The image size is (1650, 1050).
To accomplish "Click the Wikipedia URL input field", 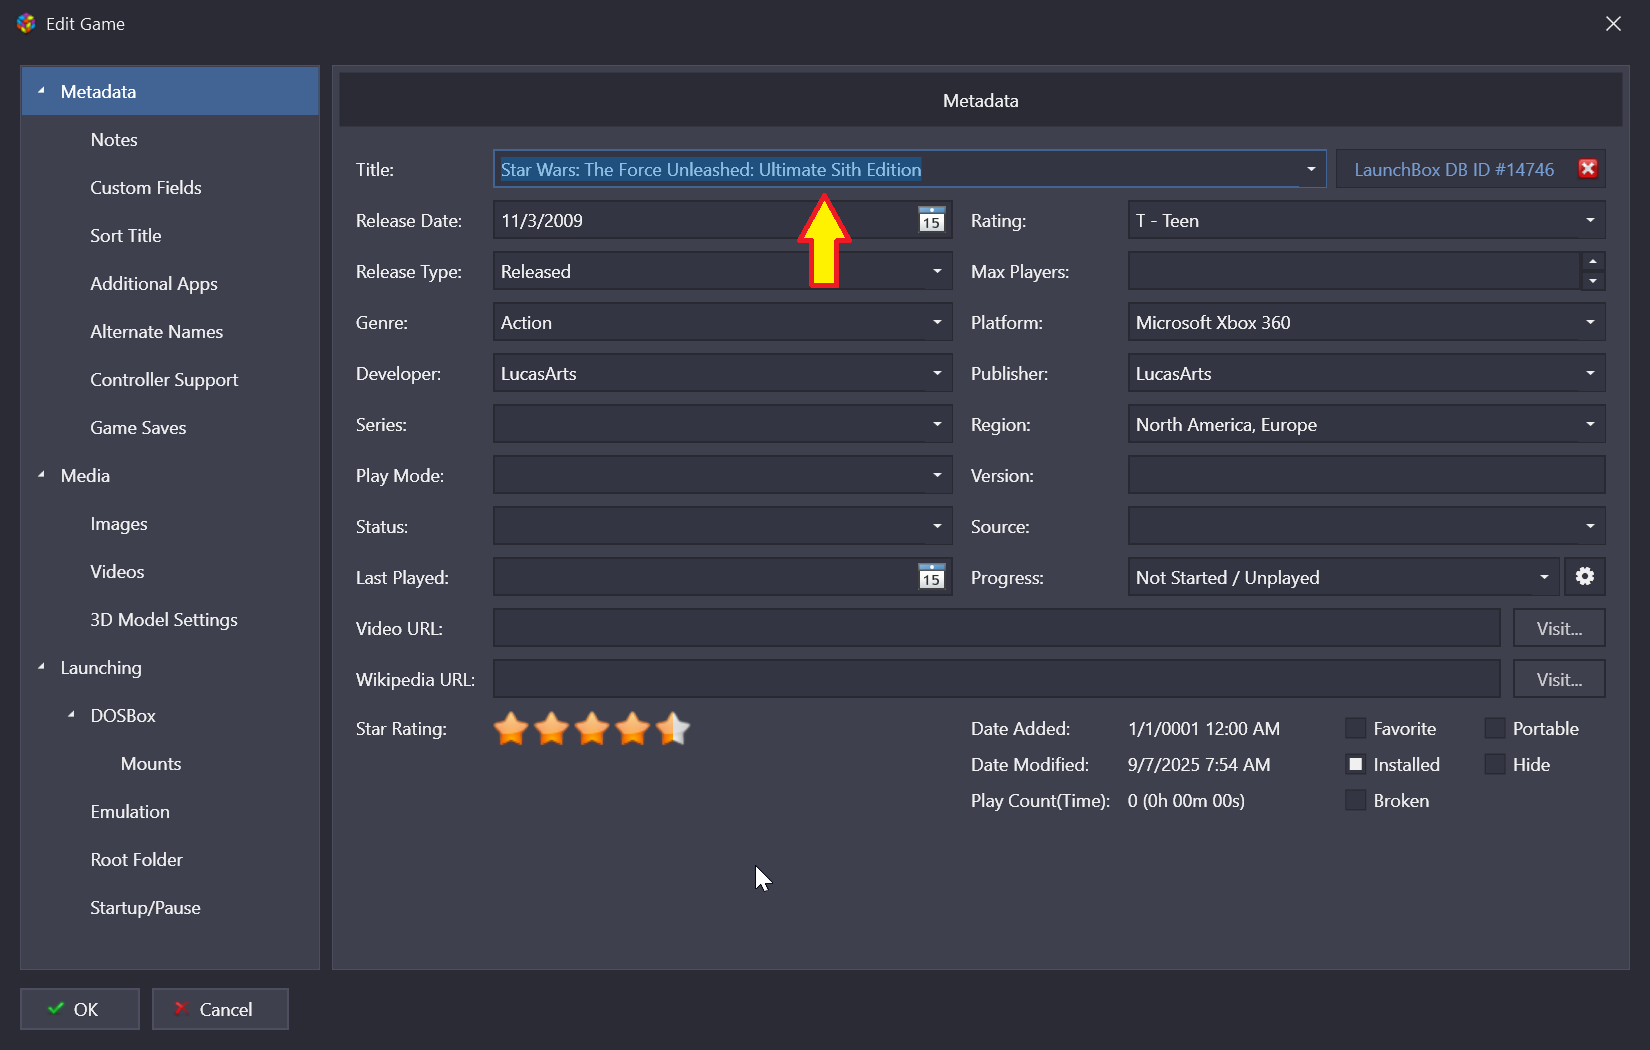I will click(x=997, y=679).
